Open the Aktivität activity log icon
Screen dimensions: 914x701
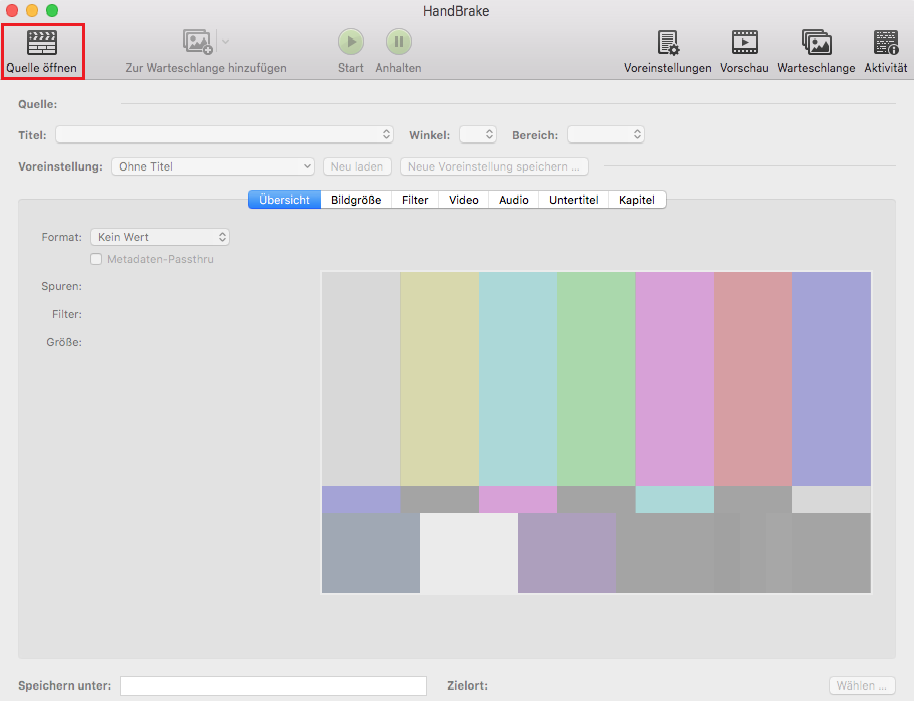coord(885,42)
